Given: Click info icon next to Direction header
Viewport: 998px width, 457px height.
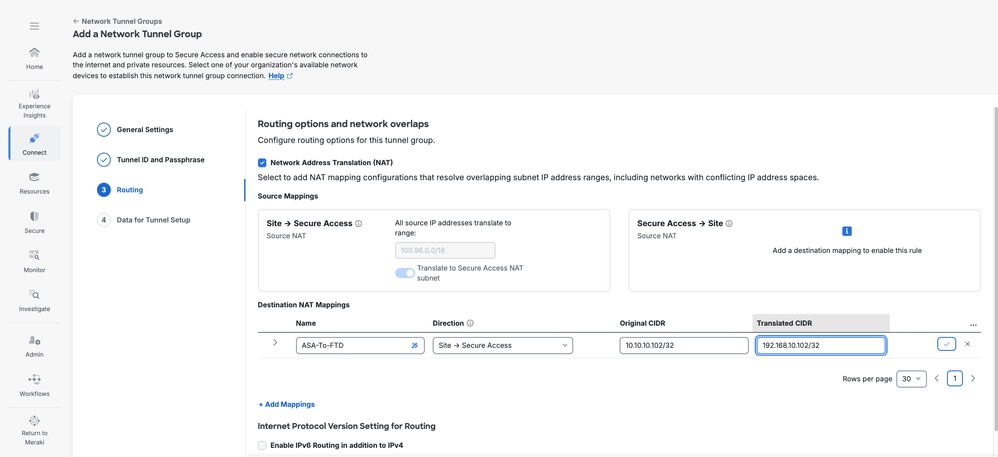Looking at the screenshot, I should point(470,323).
